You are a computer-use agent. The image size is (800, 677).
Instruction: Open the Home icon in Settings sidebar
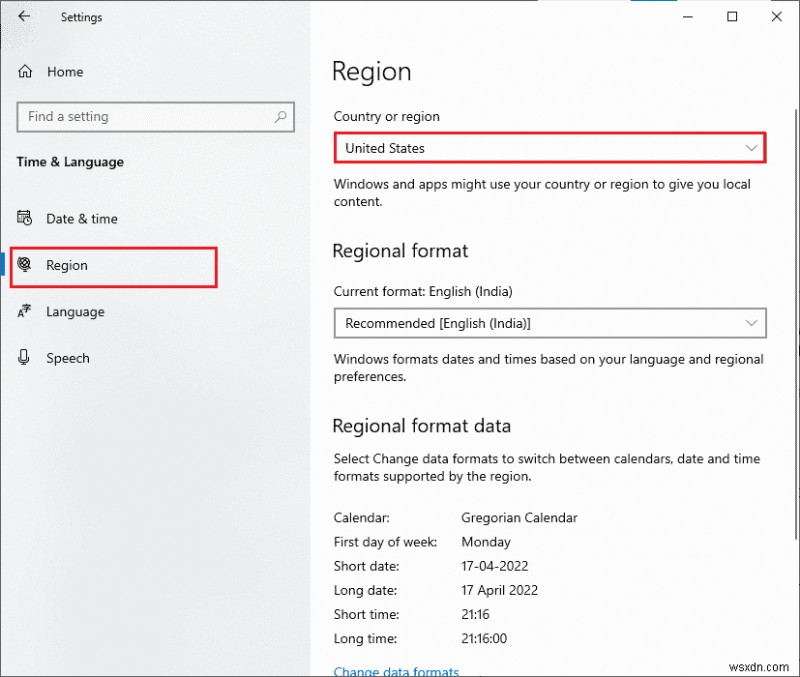point(24,71)
